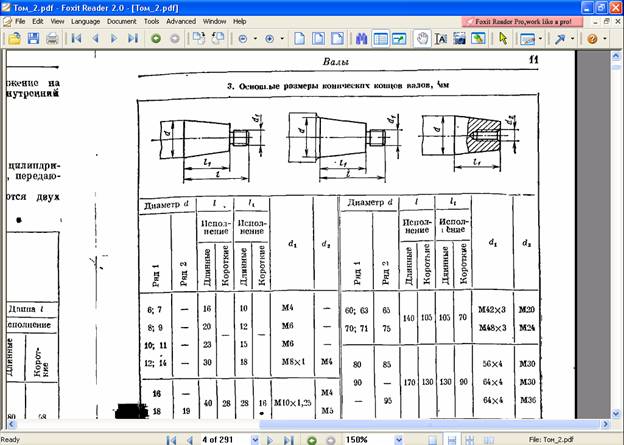Expand the zoom in dropdown arrow
The height and width of the screenshot is (445, 624).
click(281, 39)
